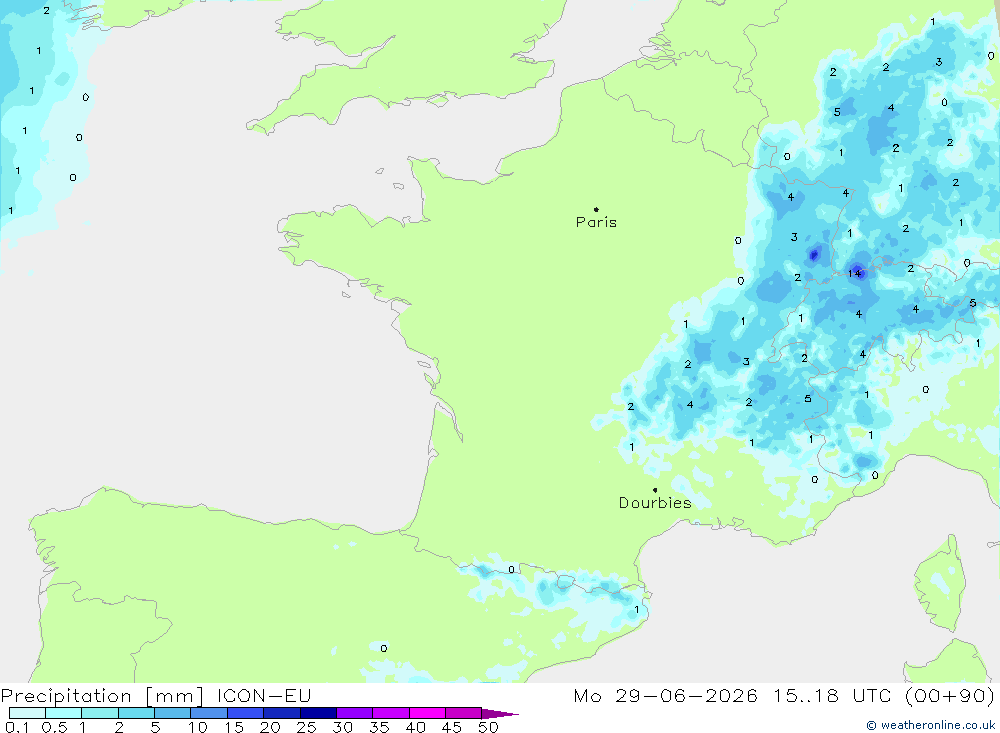Click the legend label 40
The height and width of the screenshot is (733, 1000).
tap(416, 727)
